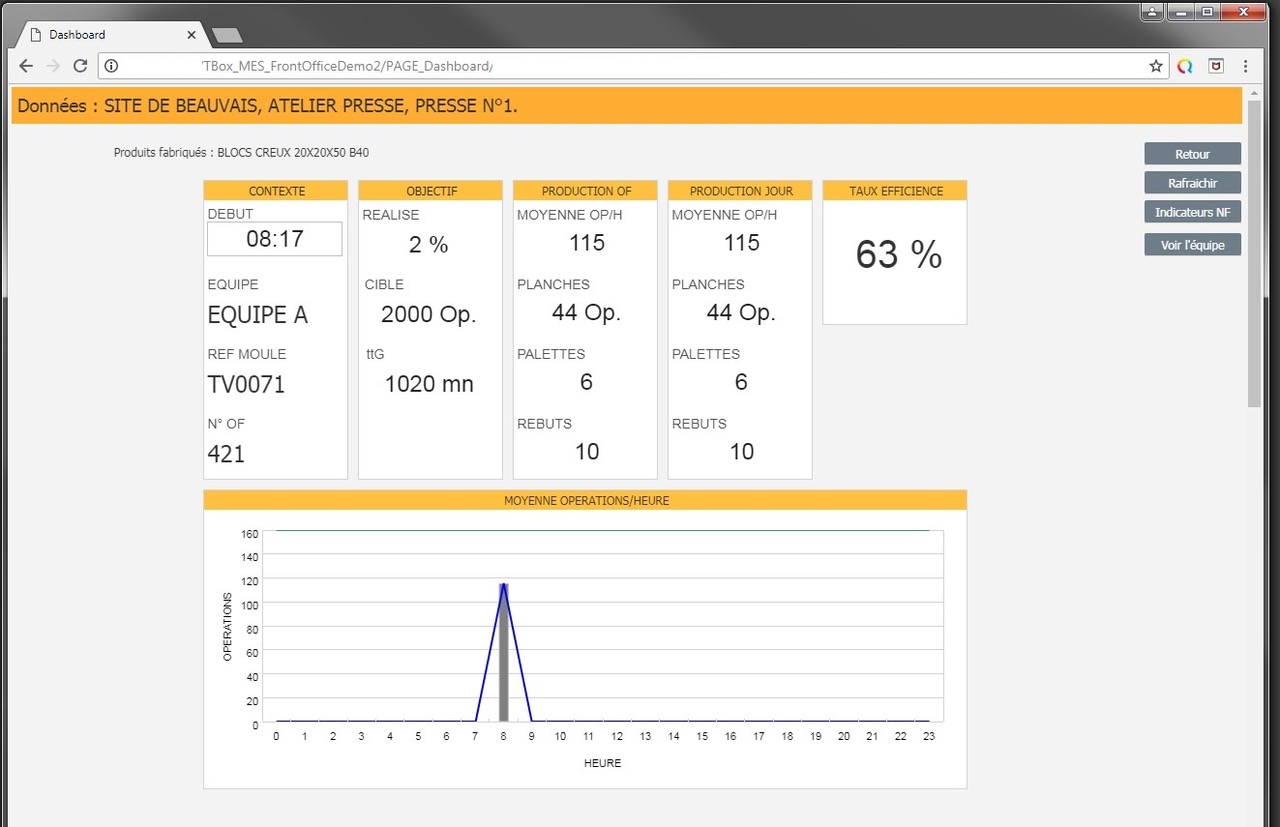This screenshot has height=827, width=1280.
Task: Click the 160 value on chart y-axis
Action: click(x=249, y=533)
